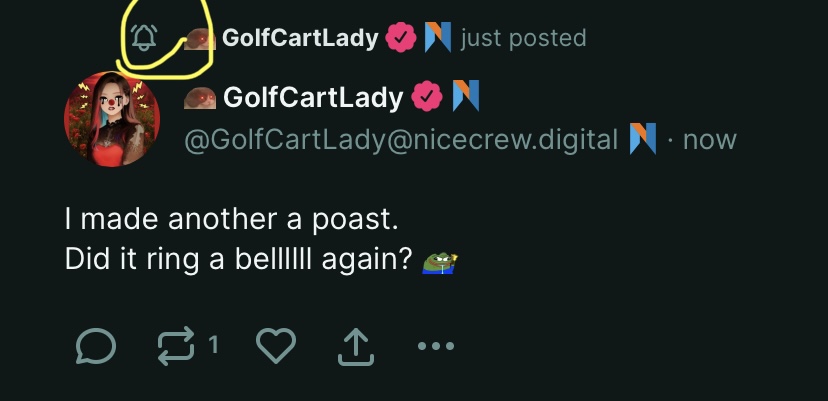Click the pink verified badge beside the display name

(x=428, y=97)
